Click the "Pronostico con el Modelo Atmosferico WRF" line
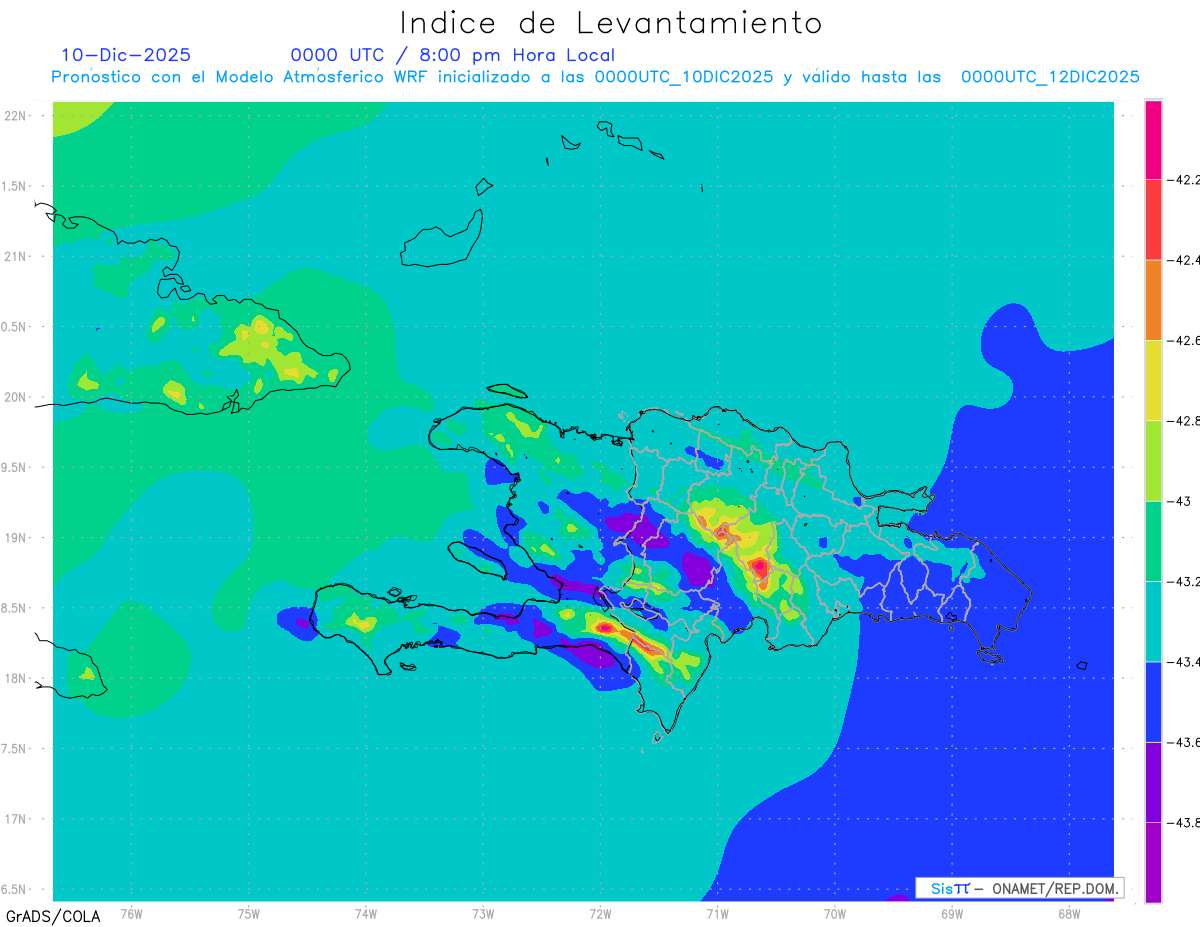Image resolution: width=1200 pixels, height=927 pixels. (596, 77)
